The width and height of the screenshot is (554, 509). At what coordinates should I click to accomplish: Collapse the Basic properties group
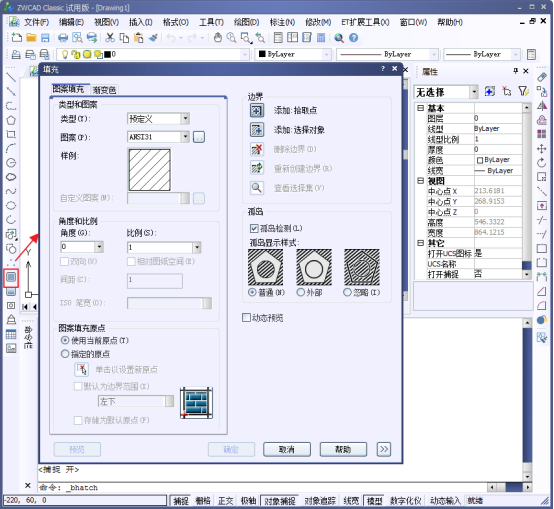tap(420, 108)
